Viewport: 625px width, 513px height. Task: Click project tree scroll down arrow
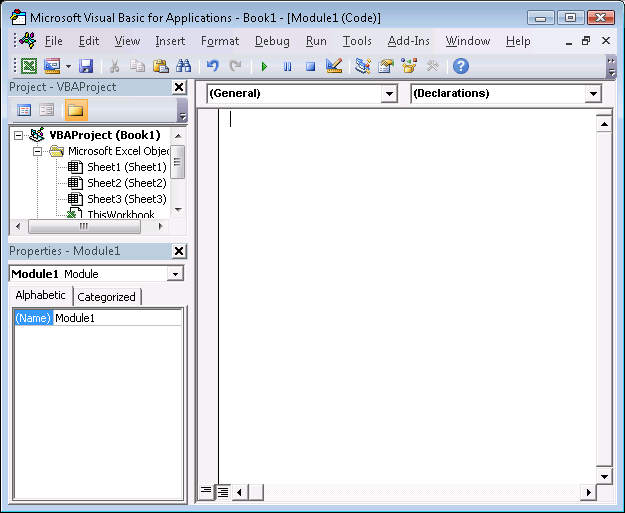[x=179, y=210]
